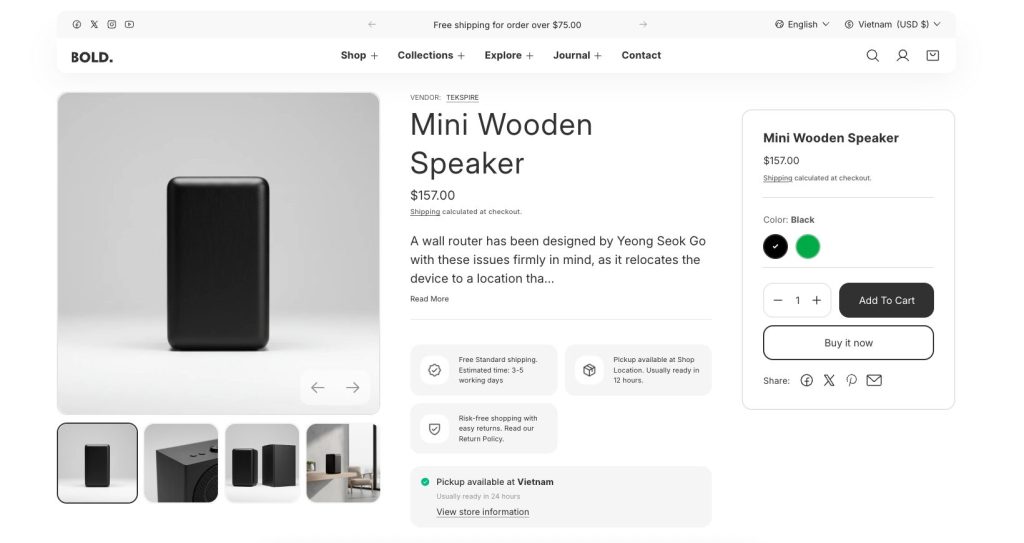Select the green color swatch
Screen dimensions: 1024x543
(x=808, y=246)
